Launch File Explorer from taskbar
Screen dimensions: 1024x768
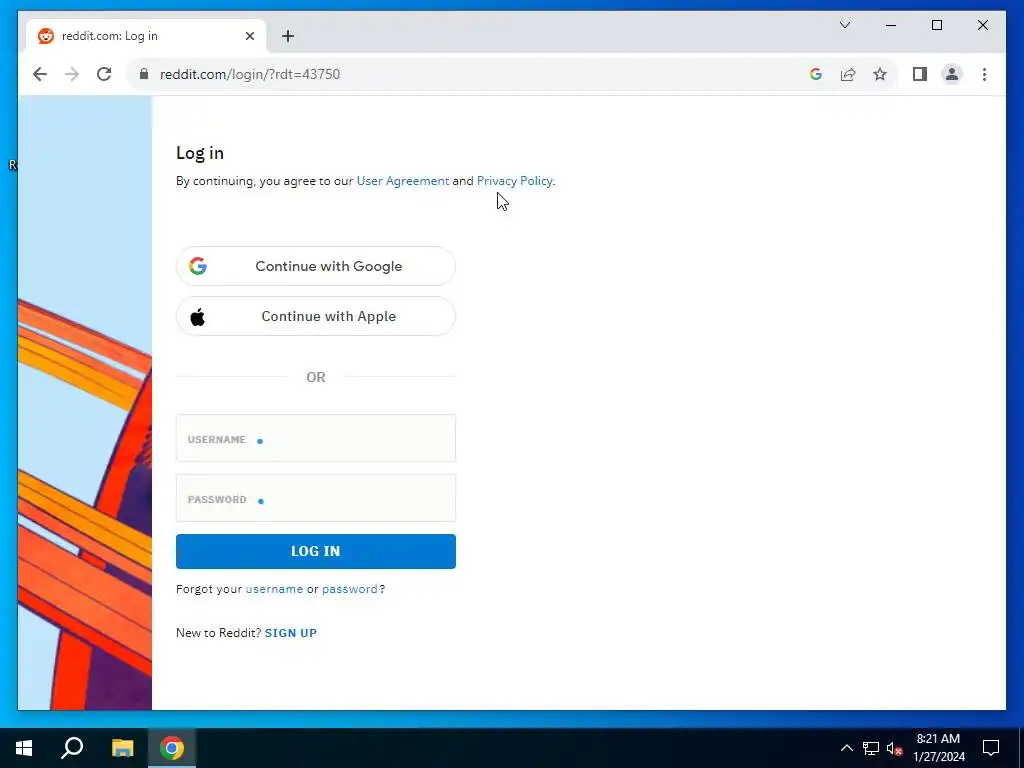click(122, 748)
